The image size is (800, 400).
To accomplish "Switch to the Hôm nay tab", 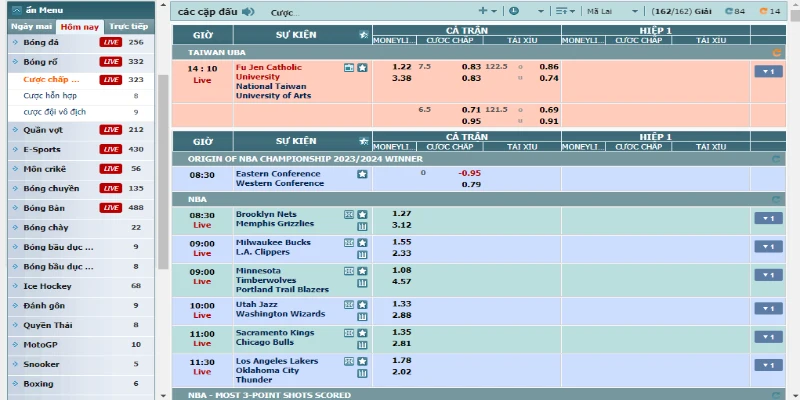I will pyautogui.click(x=80, y=27).
